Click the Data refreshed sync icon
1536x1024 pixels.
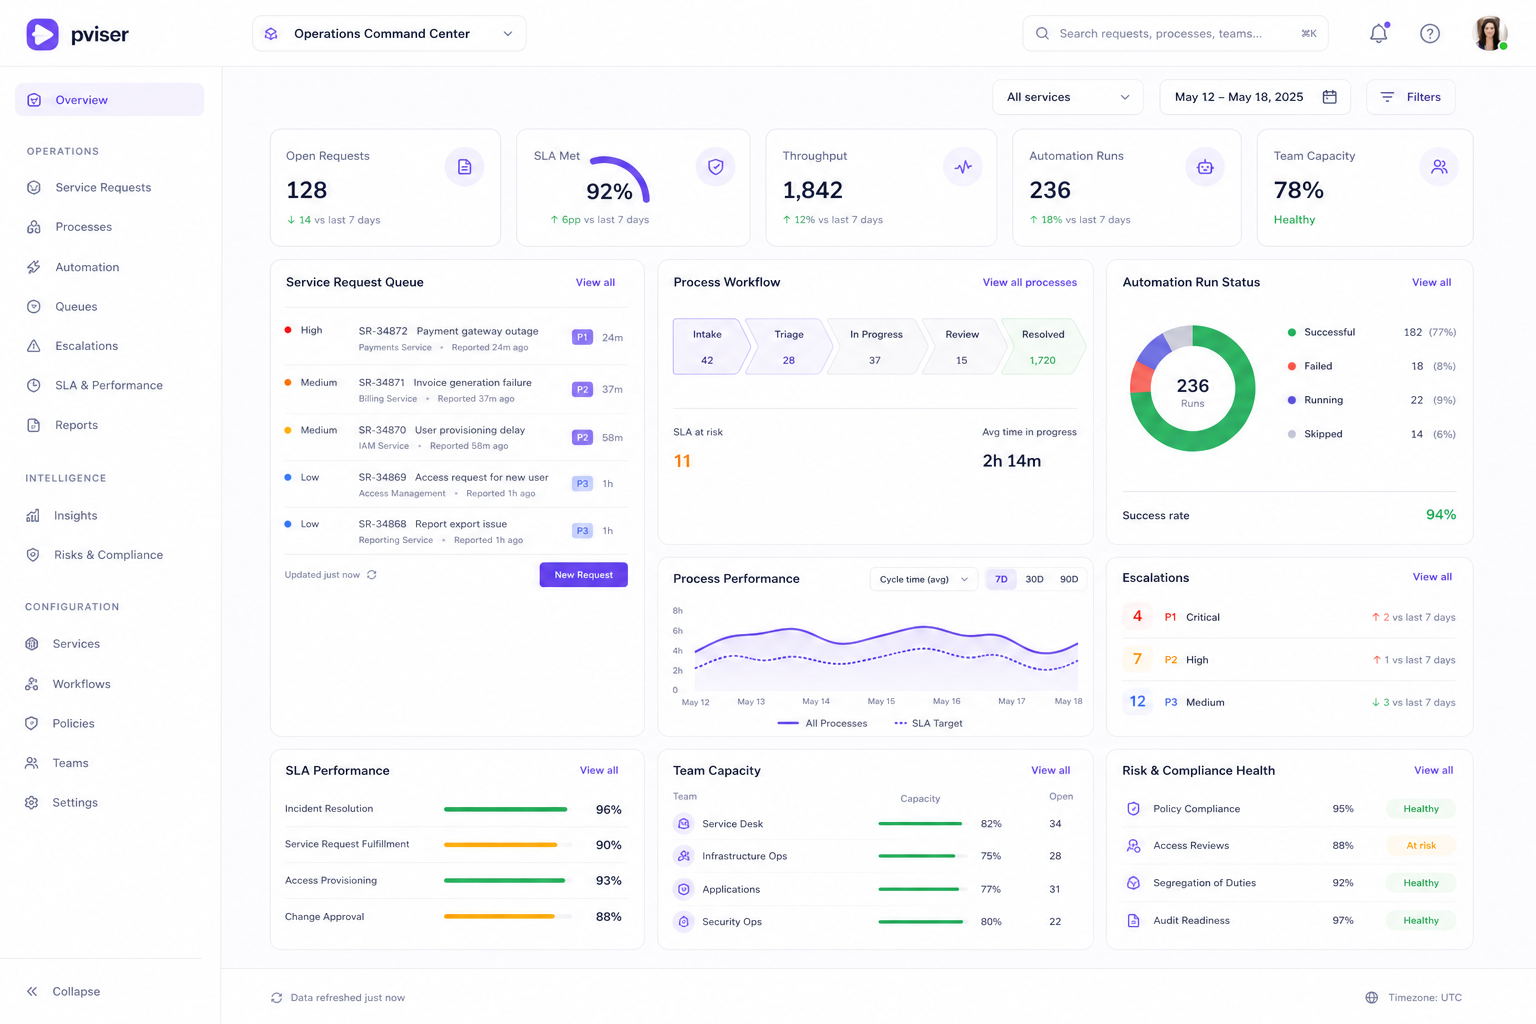[277, 998]
